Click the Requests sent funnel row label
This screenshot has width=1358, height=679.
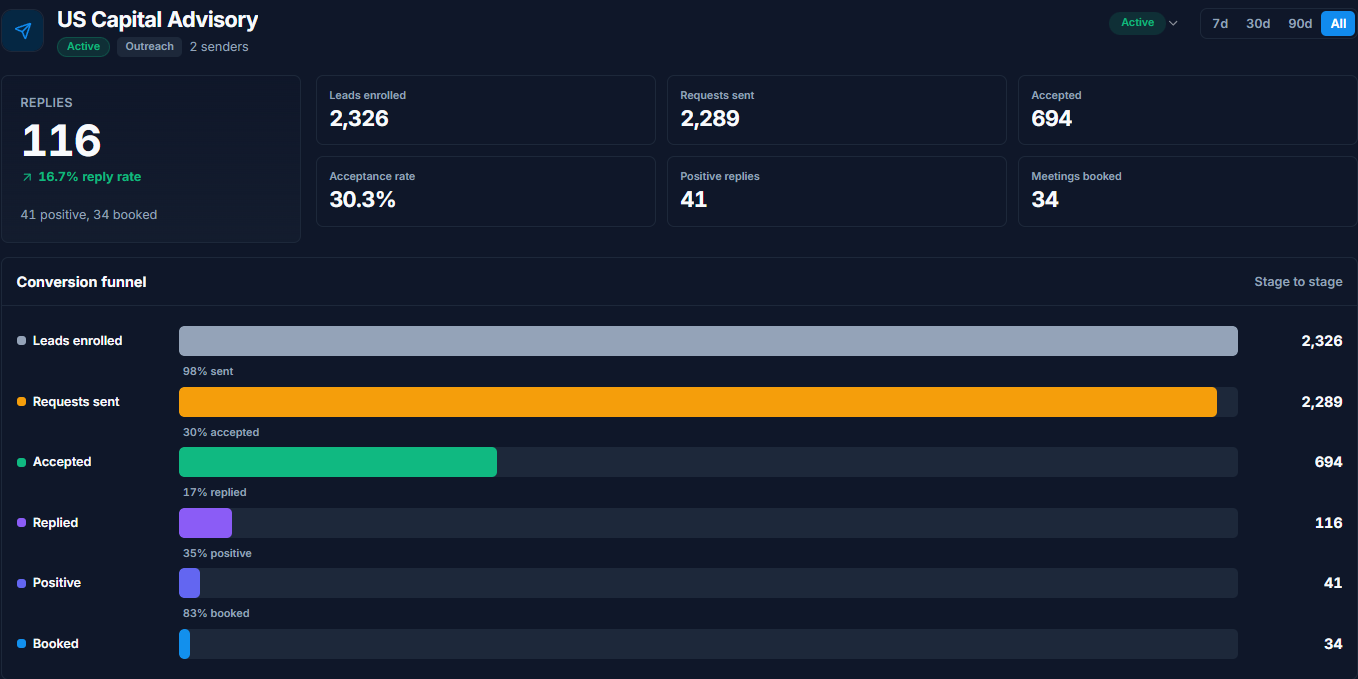click(76, 402)
